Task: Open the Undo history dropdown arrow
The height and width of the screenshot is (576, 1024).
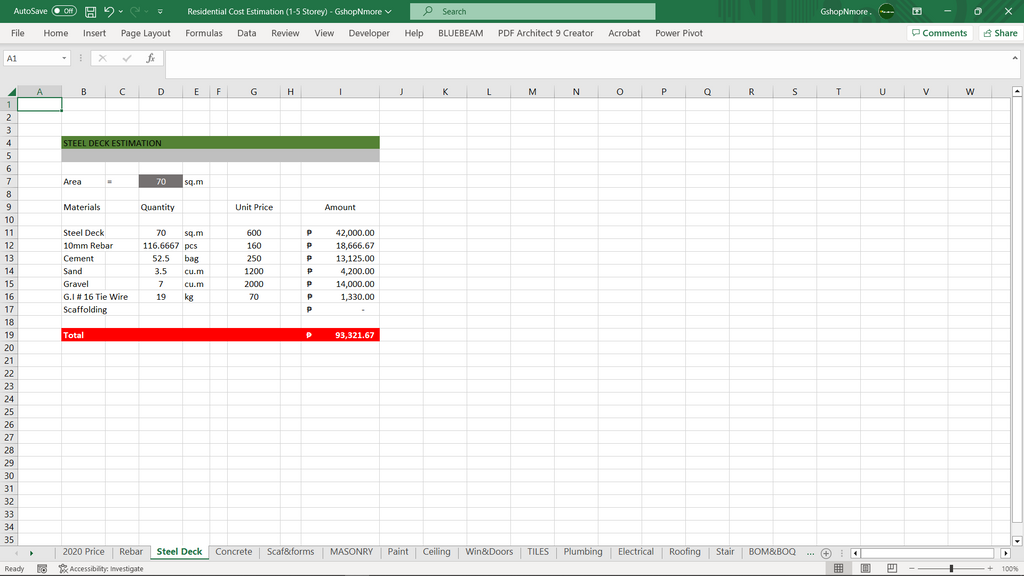Action: [x=121, y=12]
